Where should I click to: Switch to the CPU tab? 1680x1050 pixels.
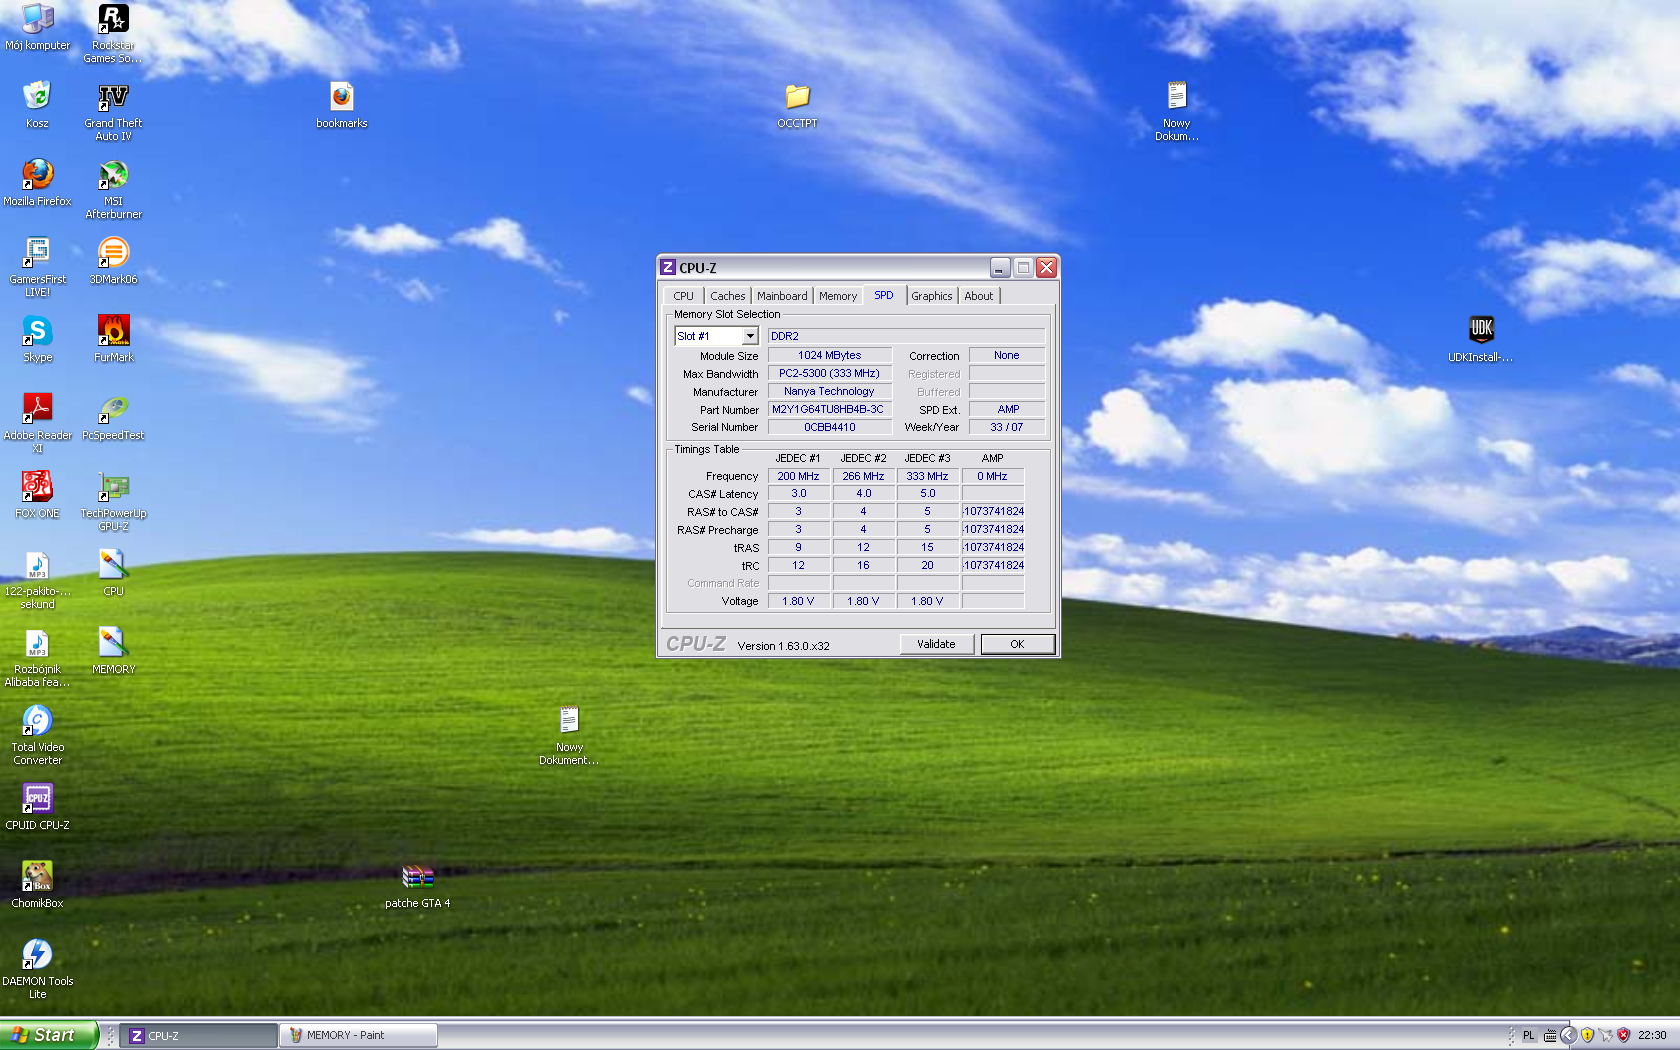pos(683,296)
